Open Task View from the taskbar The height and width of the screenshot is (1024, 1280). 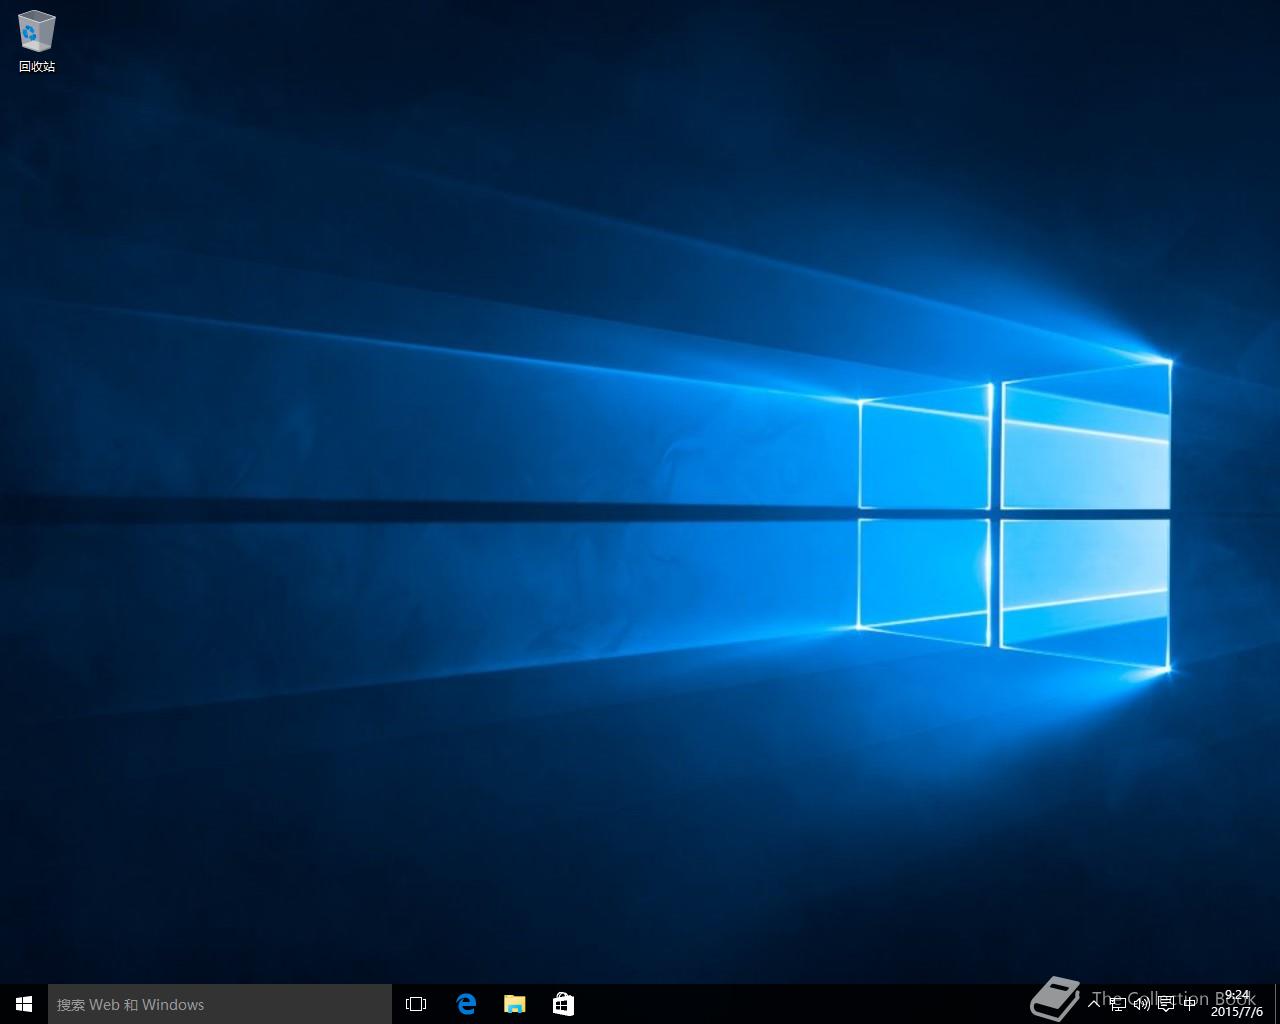click(x=416, y=1004)
